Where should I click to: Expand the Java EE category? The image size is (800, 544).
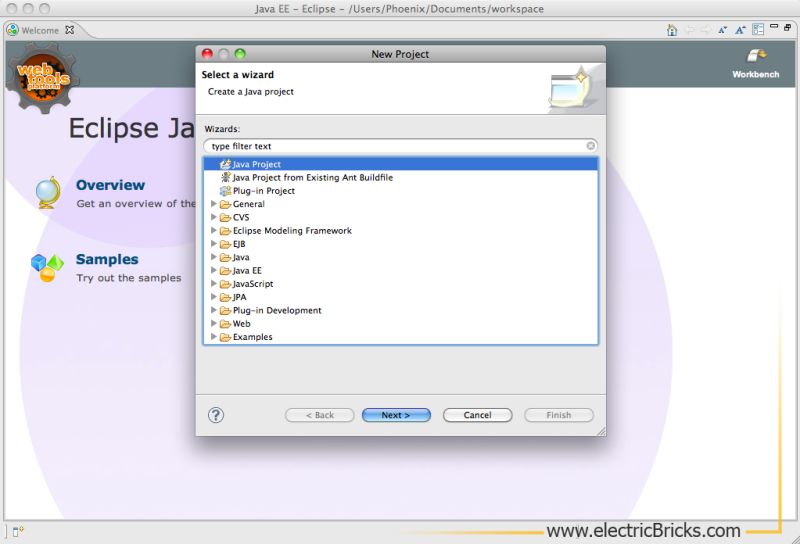tap(214, 270)
